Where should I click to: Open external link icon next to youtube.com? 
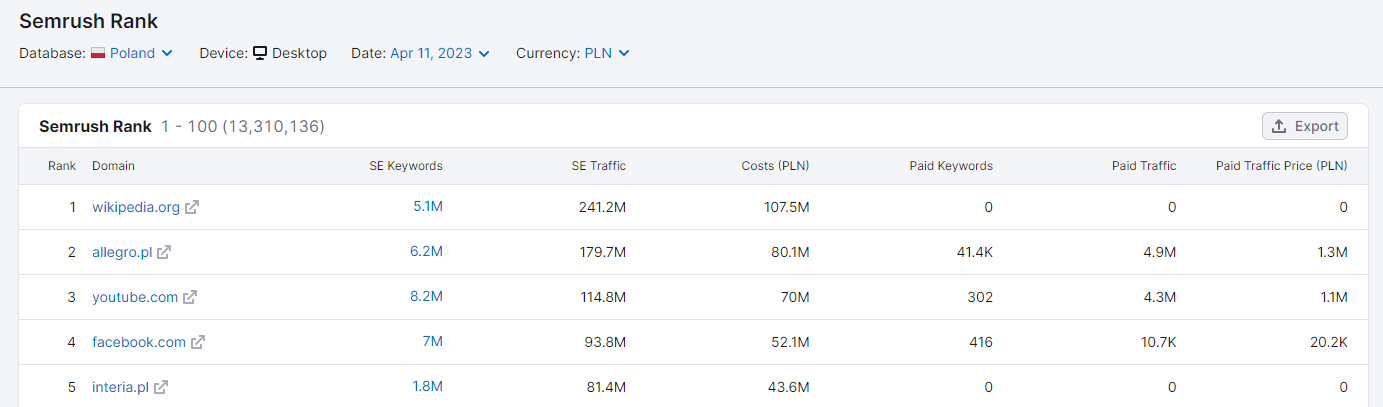pyautogui.click(x=190, y=297)
